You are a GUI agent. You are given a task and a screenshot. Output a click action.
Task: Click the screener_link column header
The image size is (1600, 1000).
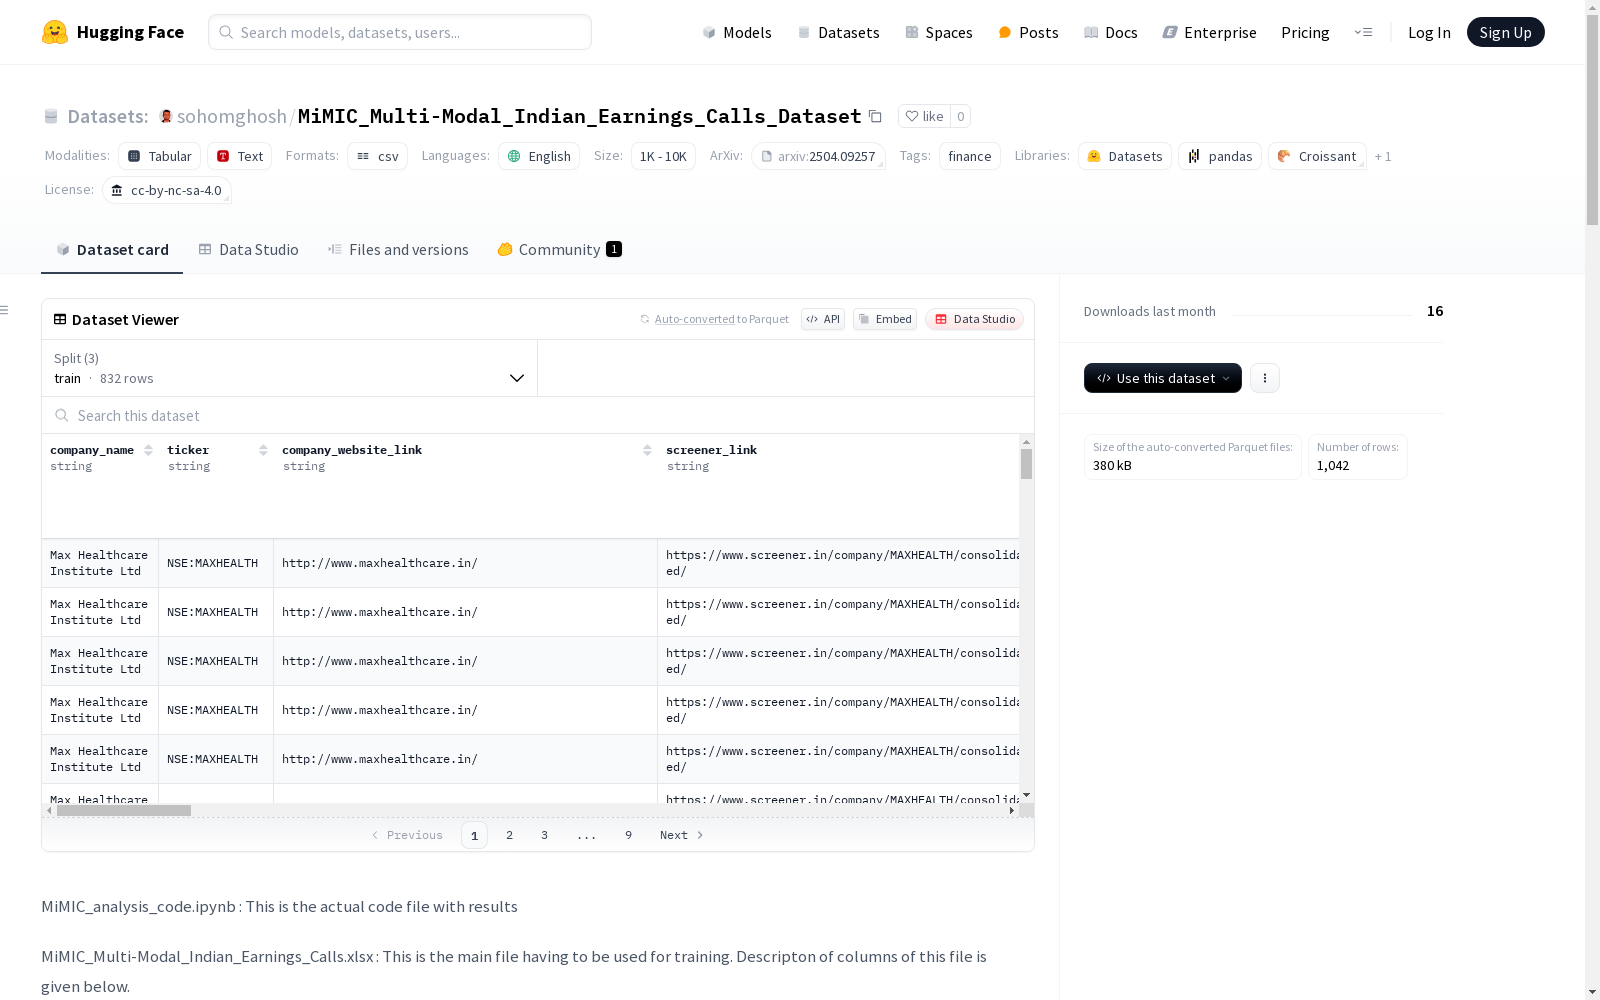pos(712,450)
